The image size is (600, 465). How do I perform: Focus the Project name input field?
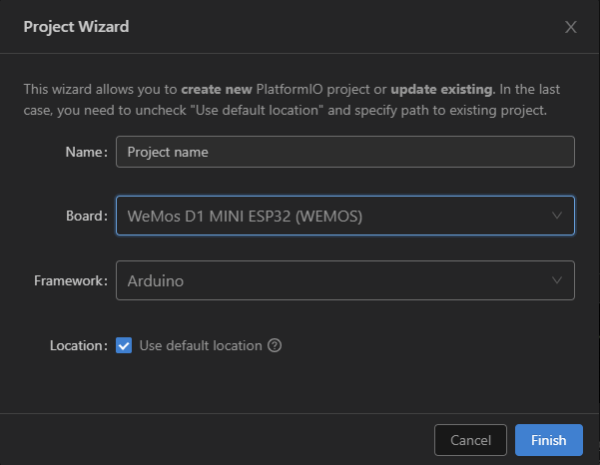coord(345,152)
